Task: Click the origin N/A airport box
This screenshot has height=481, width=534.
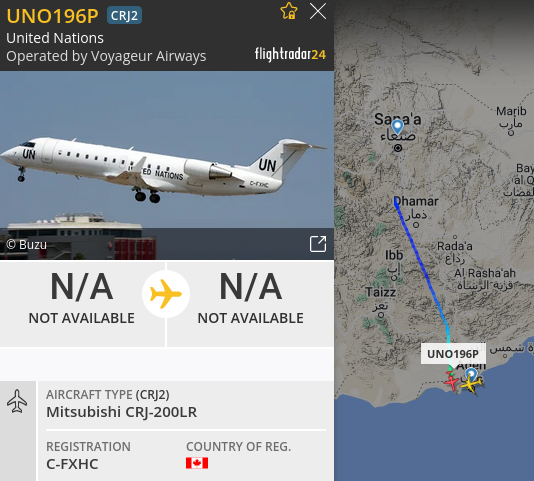Action: coord(82,304)
